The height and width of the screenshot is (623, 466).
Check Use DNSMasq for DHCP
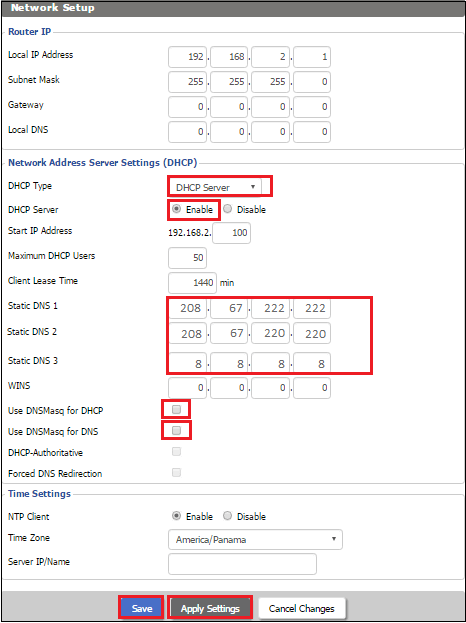(176, 410)
